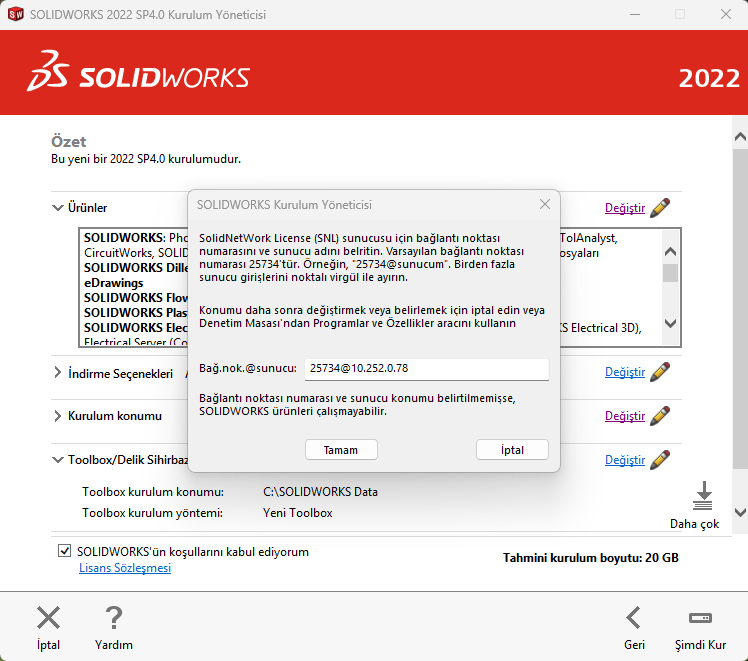Click Değiştir link for Kurulum konumu
Image resolution: width=748 pixels, height=661 pixels.
click(624, 416)
